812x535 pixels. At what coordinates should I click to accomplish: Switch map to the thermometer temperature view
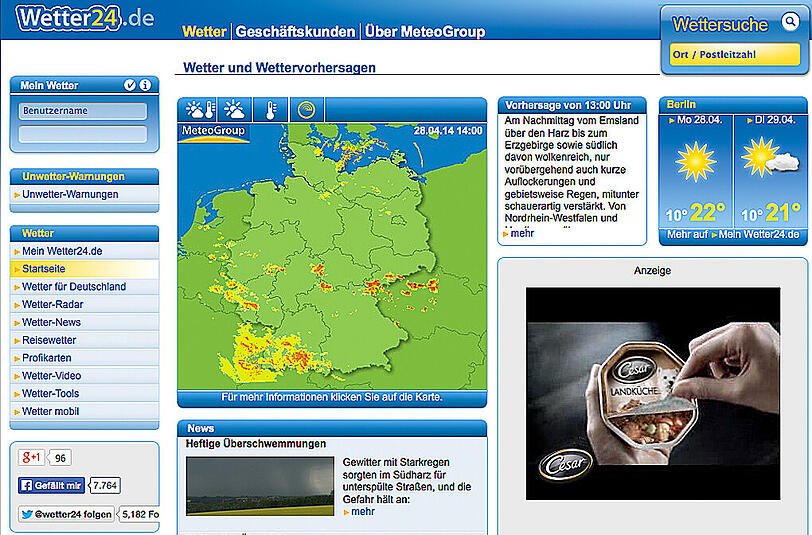point(270,109)
